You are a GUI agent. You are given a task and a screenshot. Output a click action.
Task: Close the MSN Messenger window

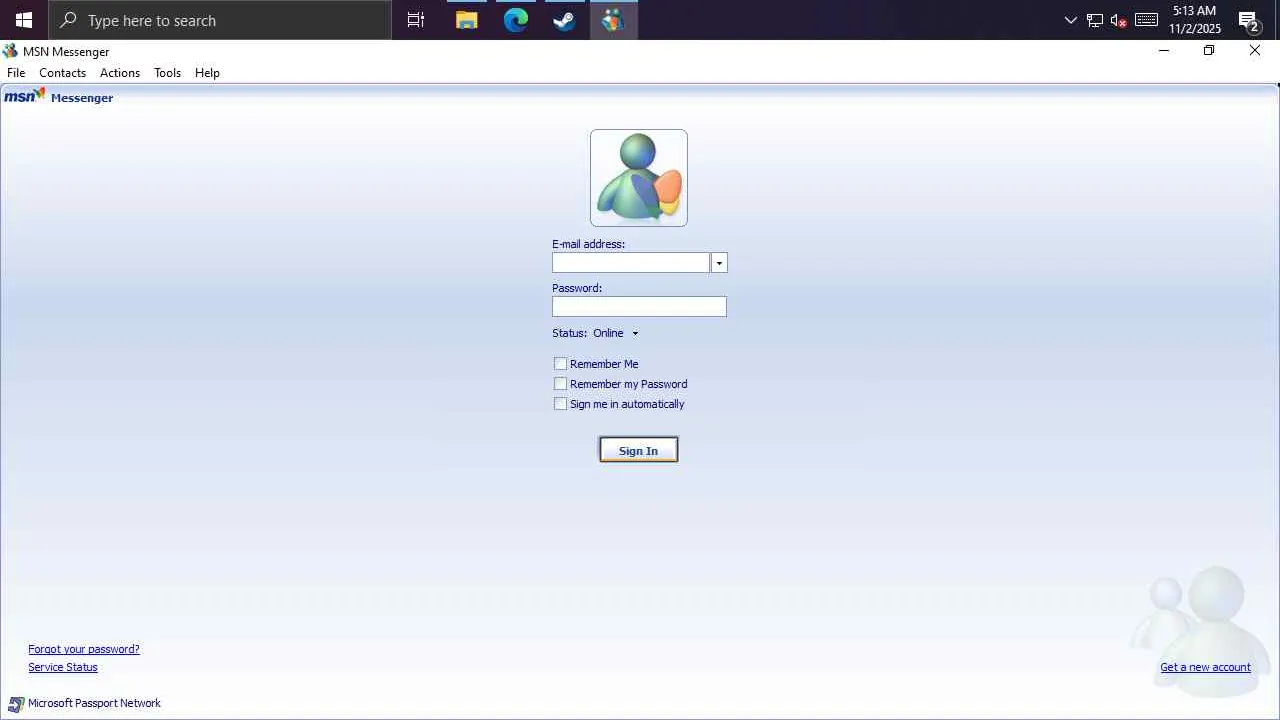tap(1255, 51)
